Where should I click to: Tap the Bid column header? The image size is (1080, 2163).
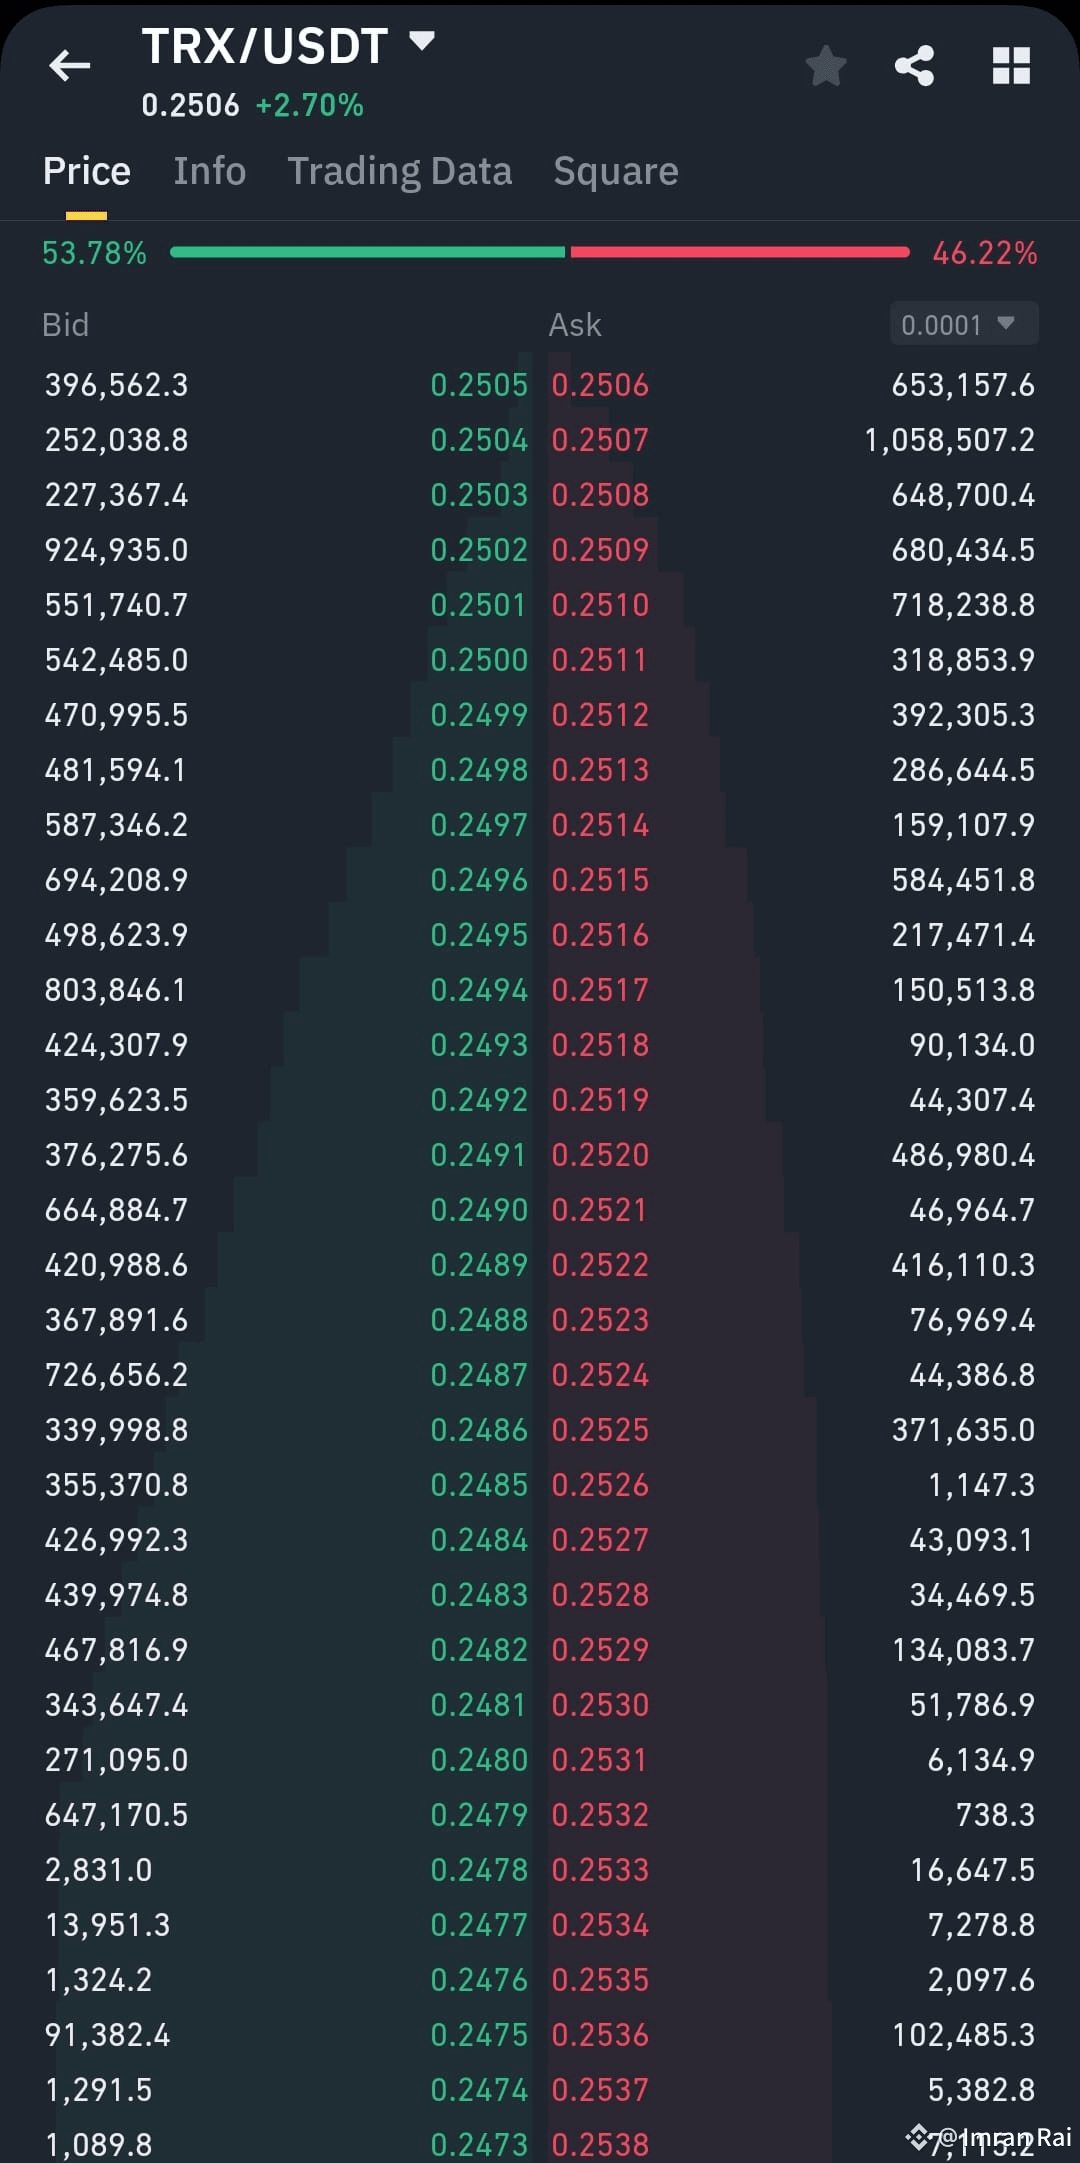[x=65, y=324]
